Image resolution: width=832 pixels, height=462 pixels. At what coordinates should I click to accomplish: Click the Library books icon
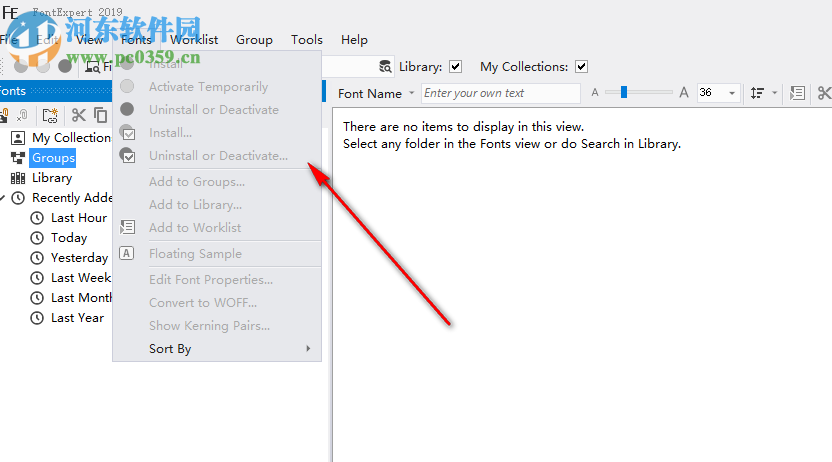coord(18,178)
